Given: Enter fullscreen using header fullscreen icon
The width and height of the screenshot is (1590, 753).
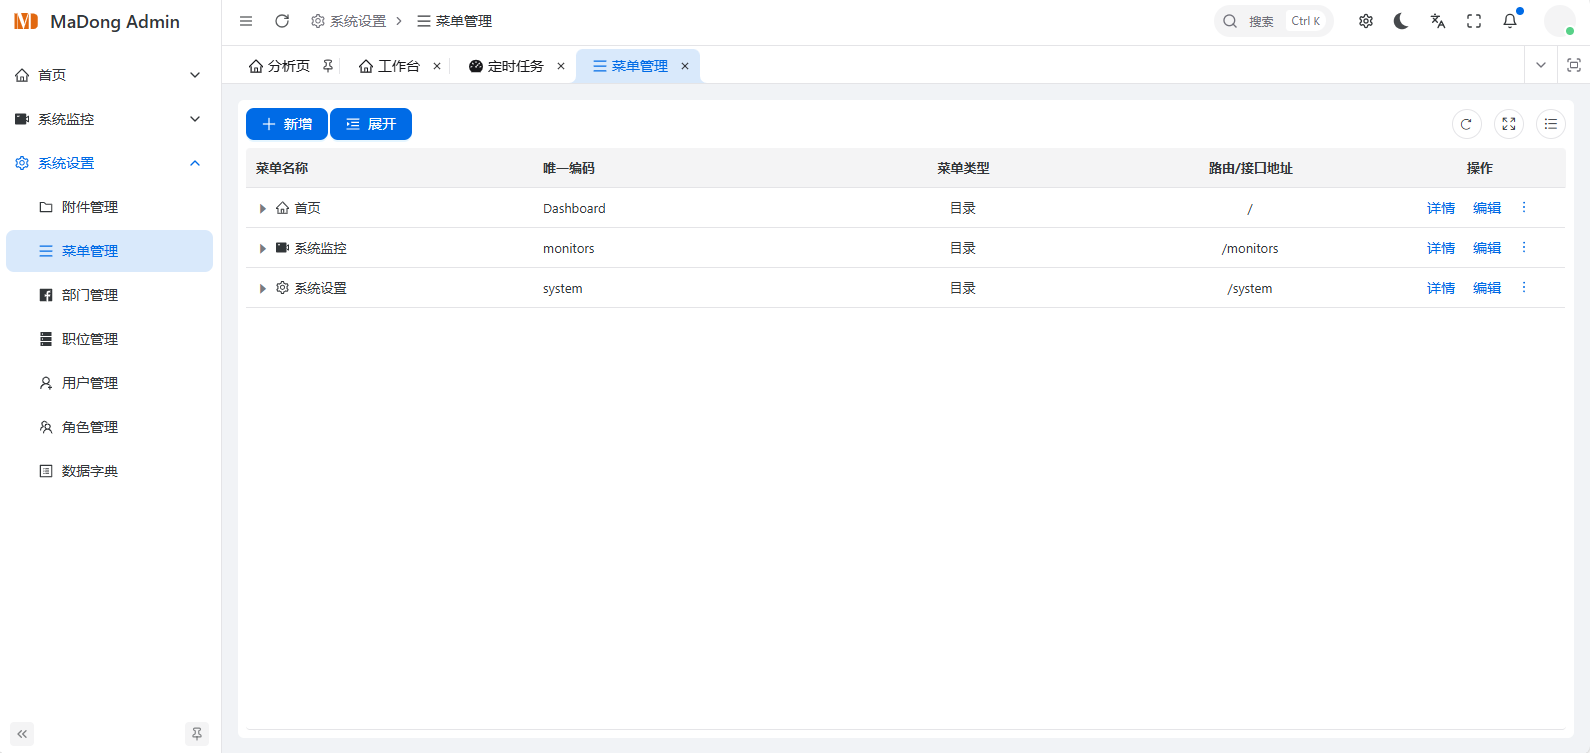Looking at the screenshot, I should point(1474,21).
